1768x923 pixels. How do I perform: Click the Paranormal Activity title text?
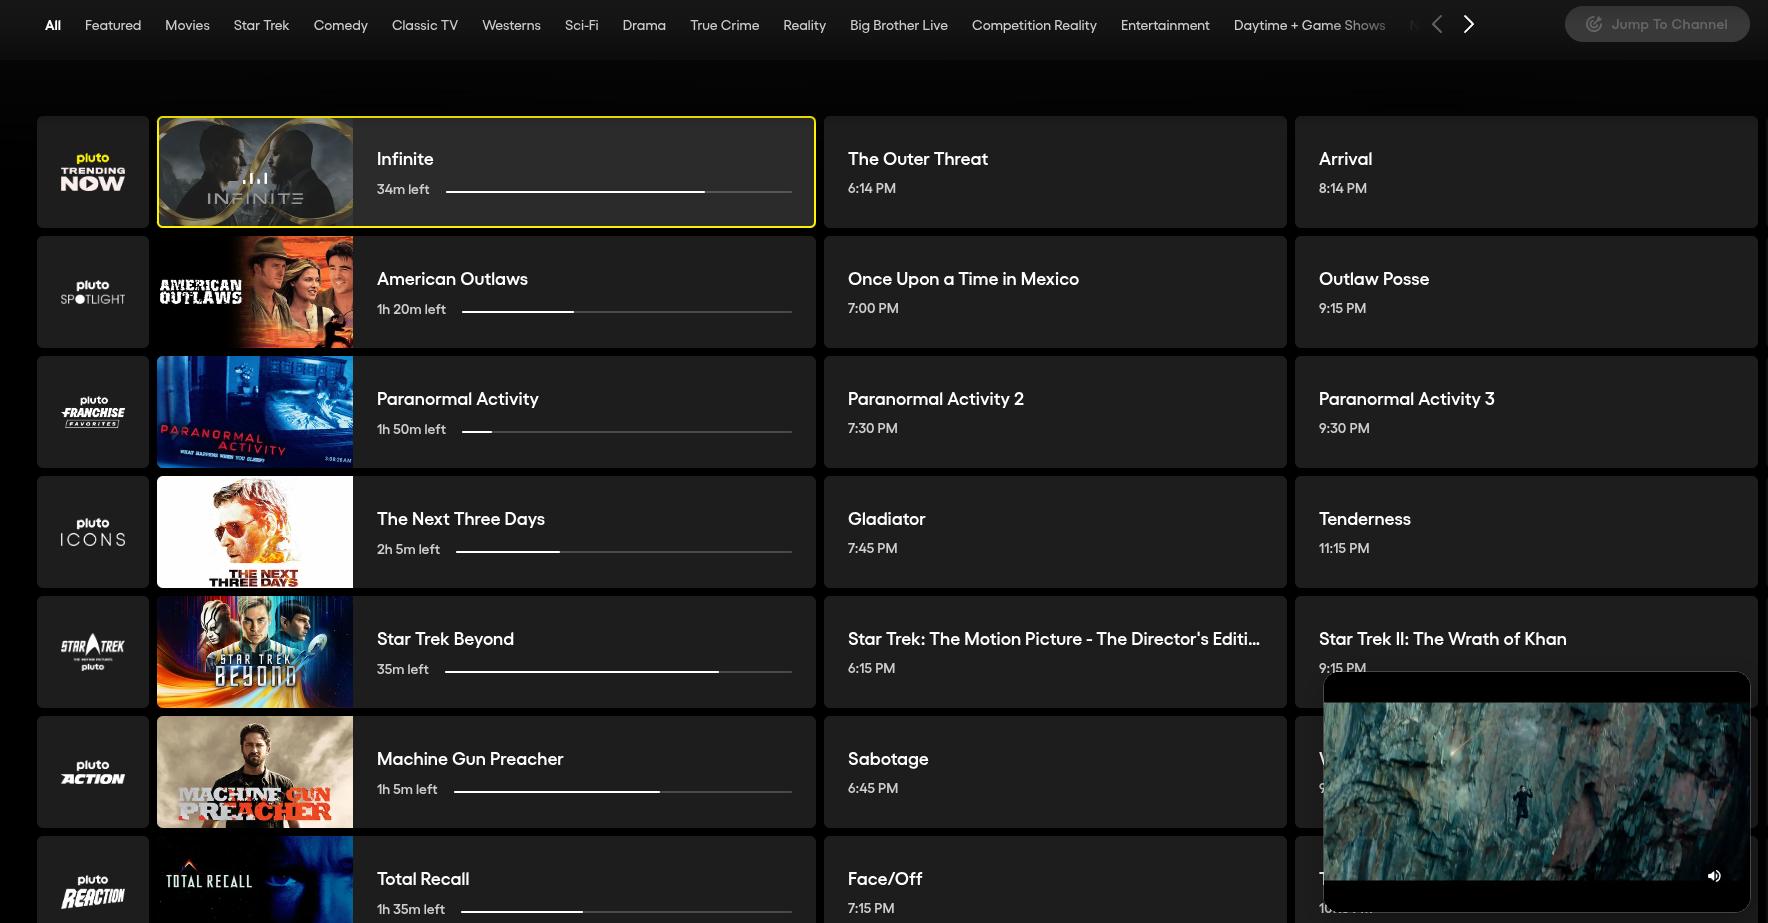(457, 399)
